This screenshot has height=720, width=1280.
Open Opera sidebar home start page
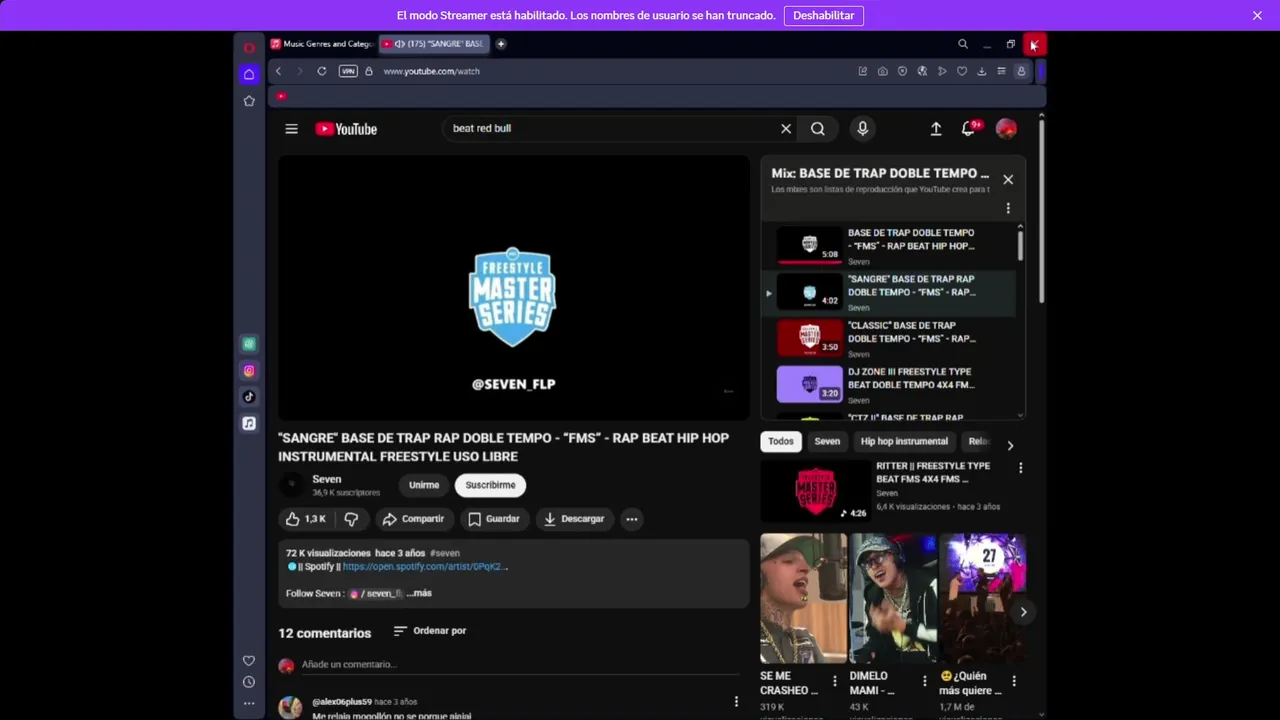pyautogui.click(x=249, y=74)
